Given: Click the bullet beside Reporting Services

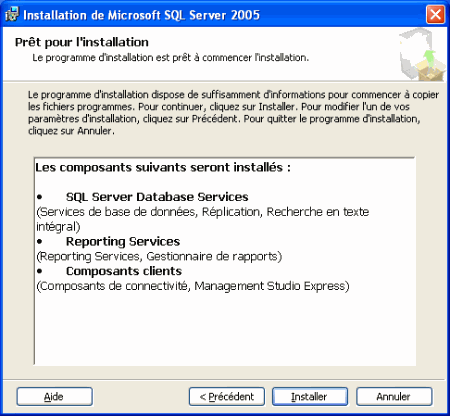Looking at the screenshot, I should (40, 241).
